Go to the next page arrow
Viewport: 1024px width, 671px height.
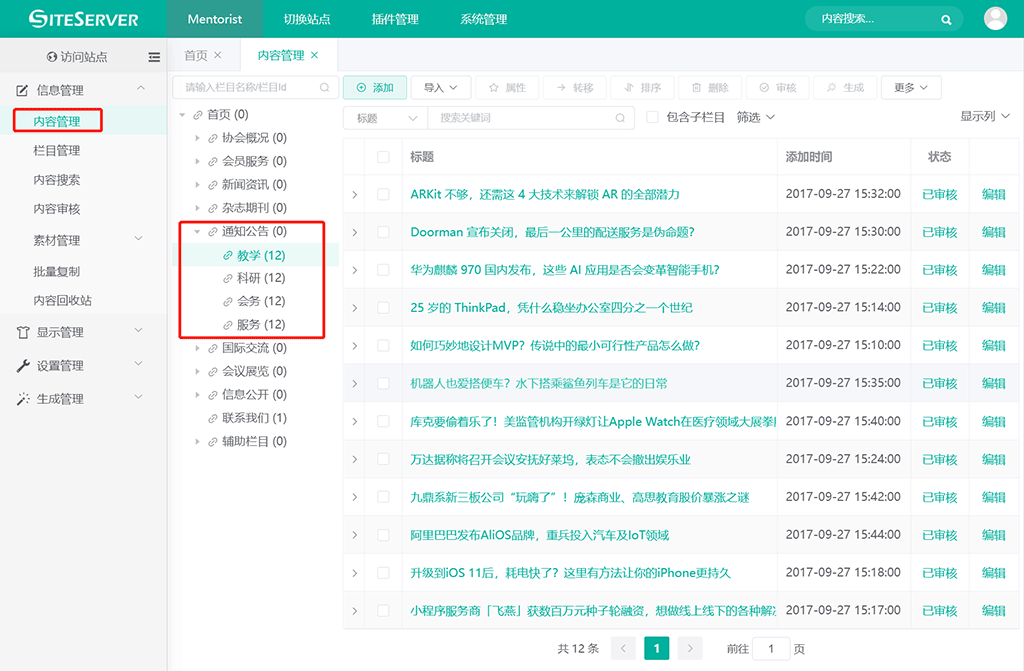click(x=690, y=648)
